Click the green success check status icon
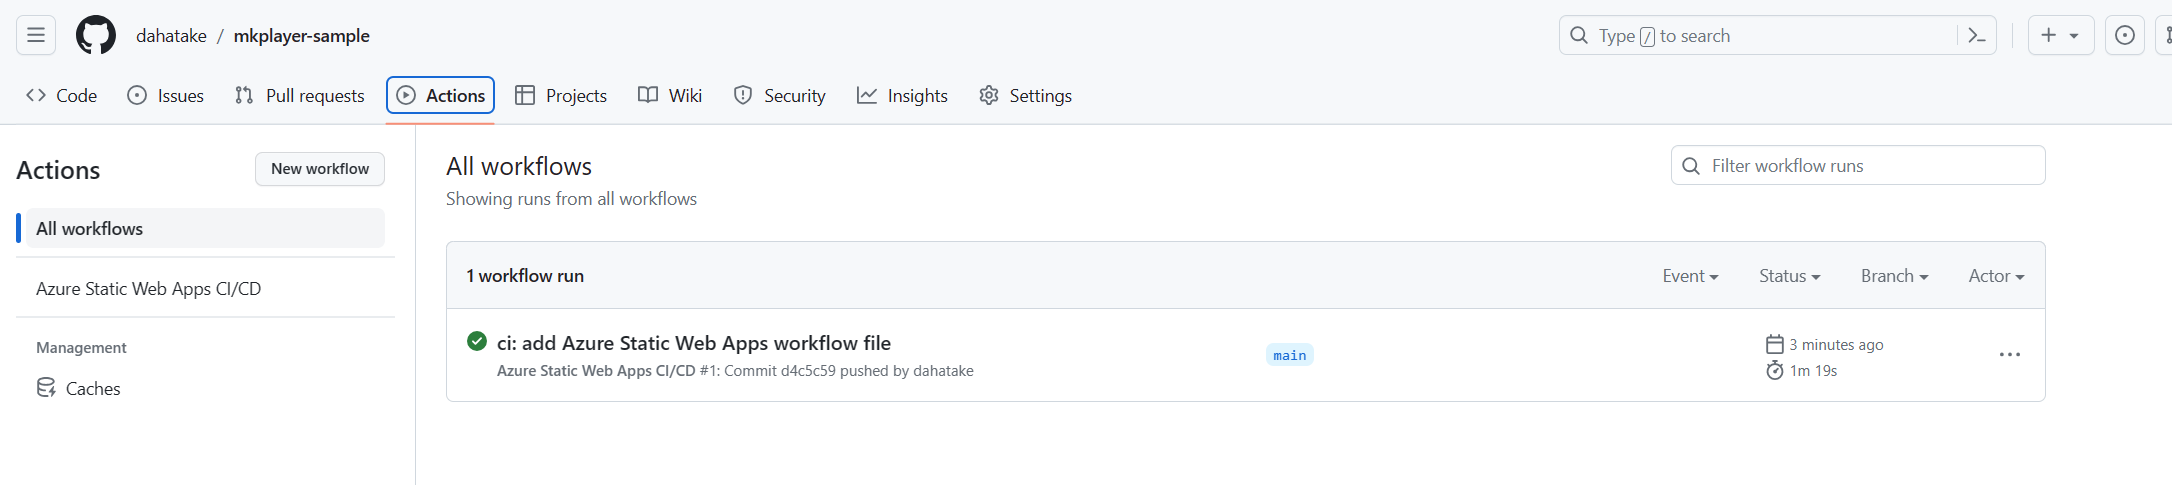 click(x=477, y=341)
